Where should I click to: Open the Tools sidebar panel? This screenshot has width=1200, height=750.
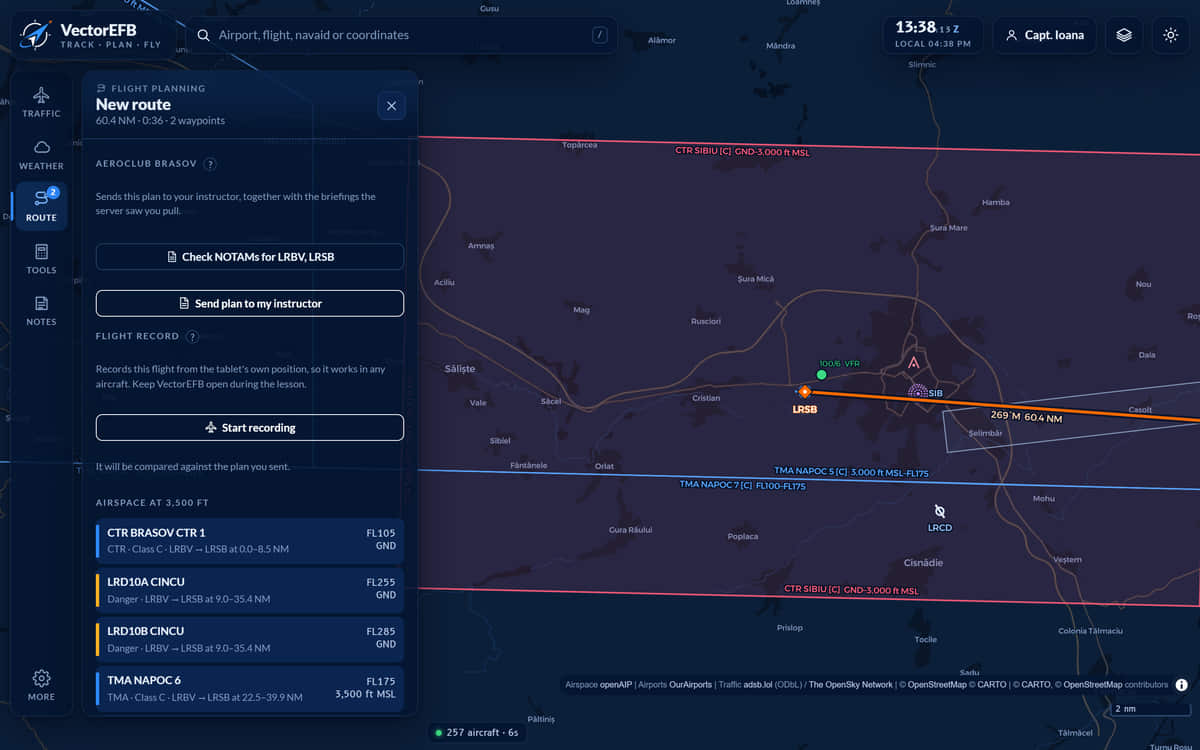pos(41,258)
